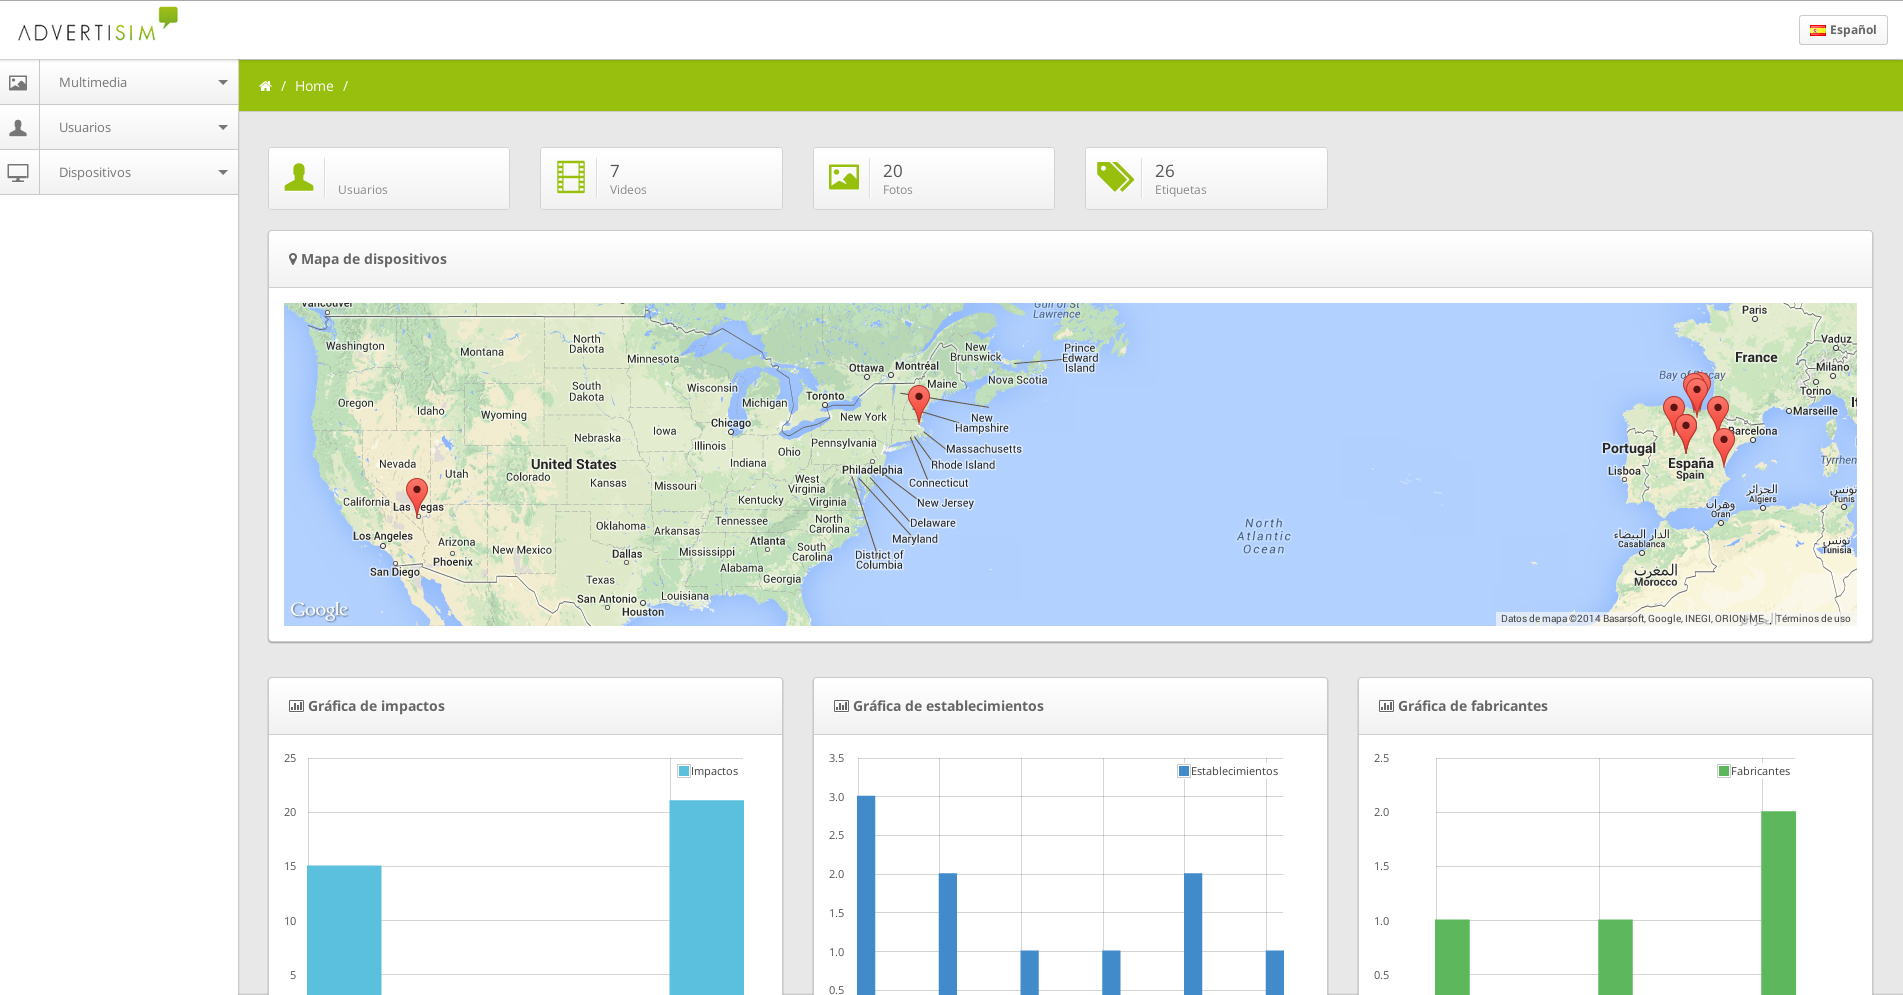Click the Impactos legend color swatch
This screenshot has width=1903, height=995.
[x=684, y=771]
